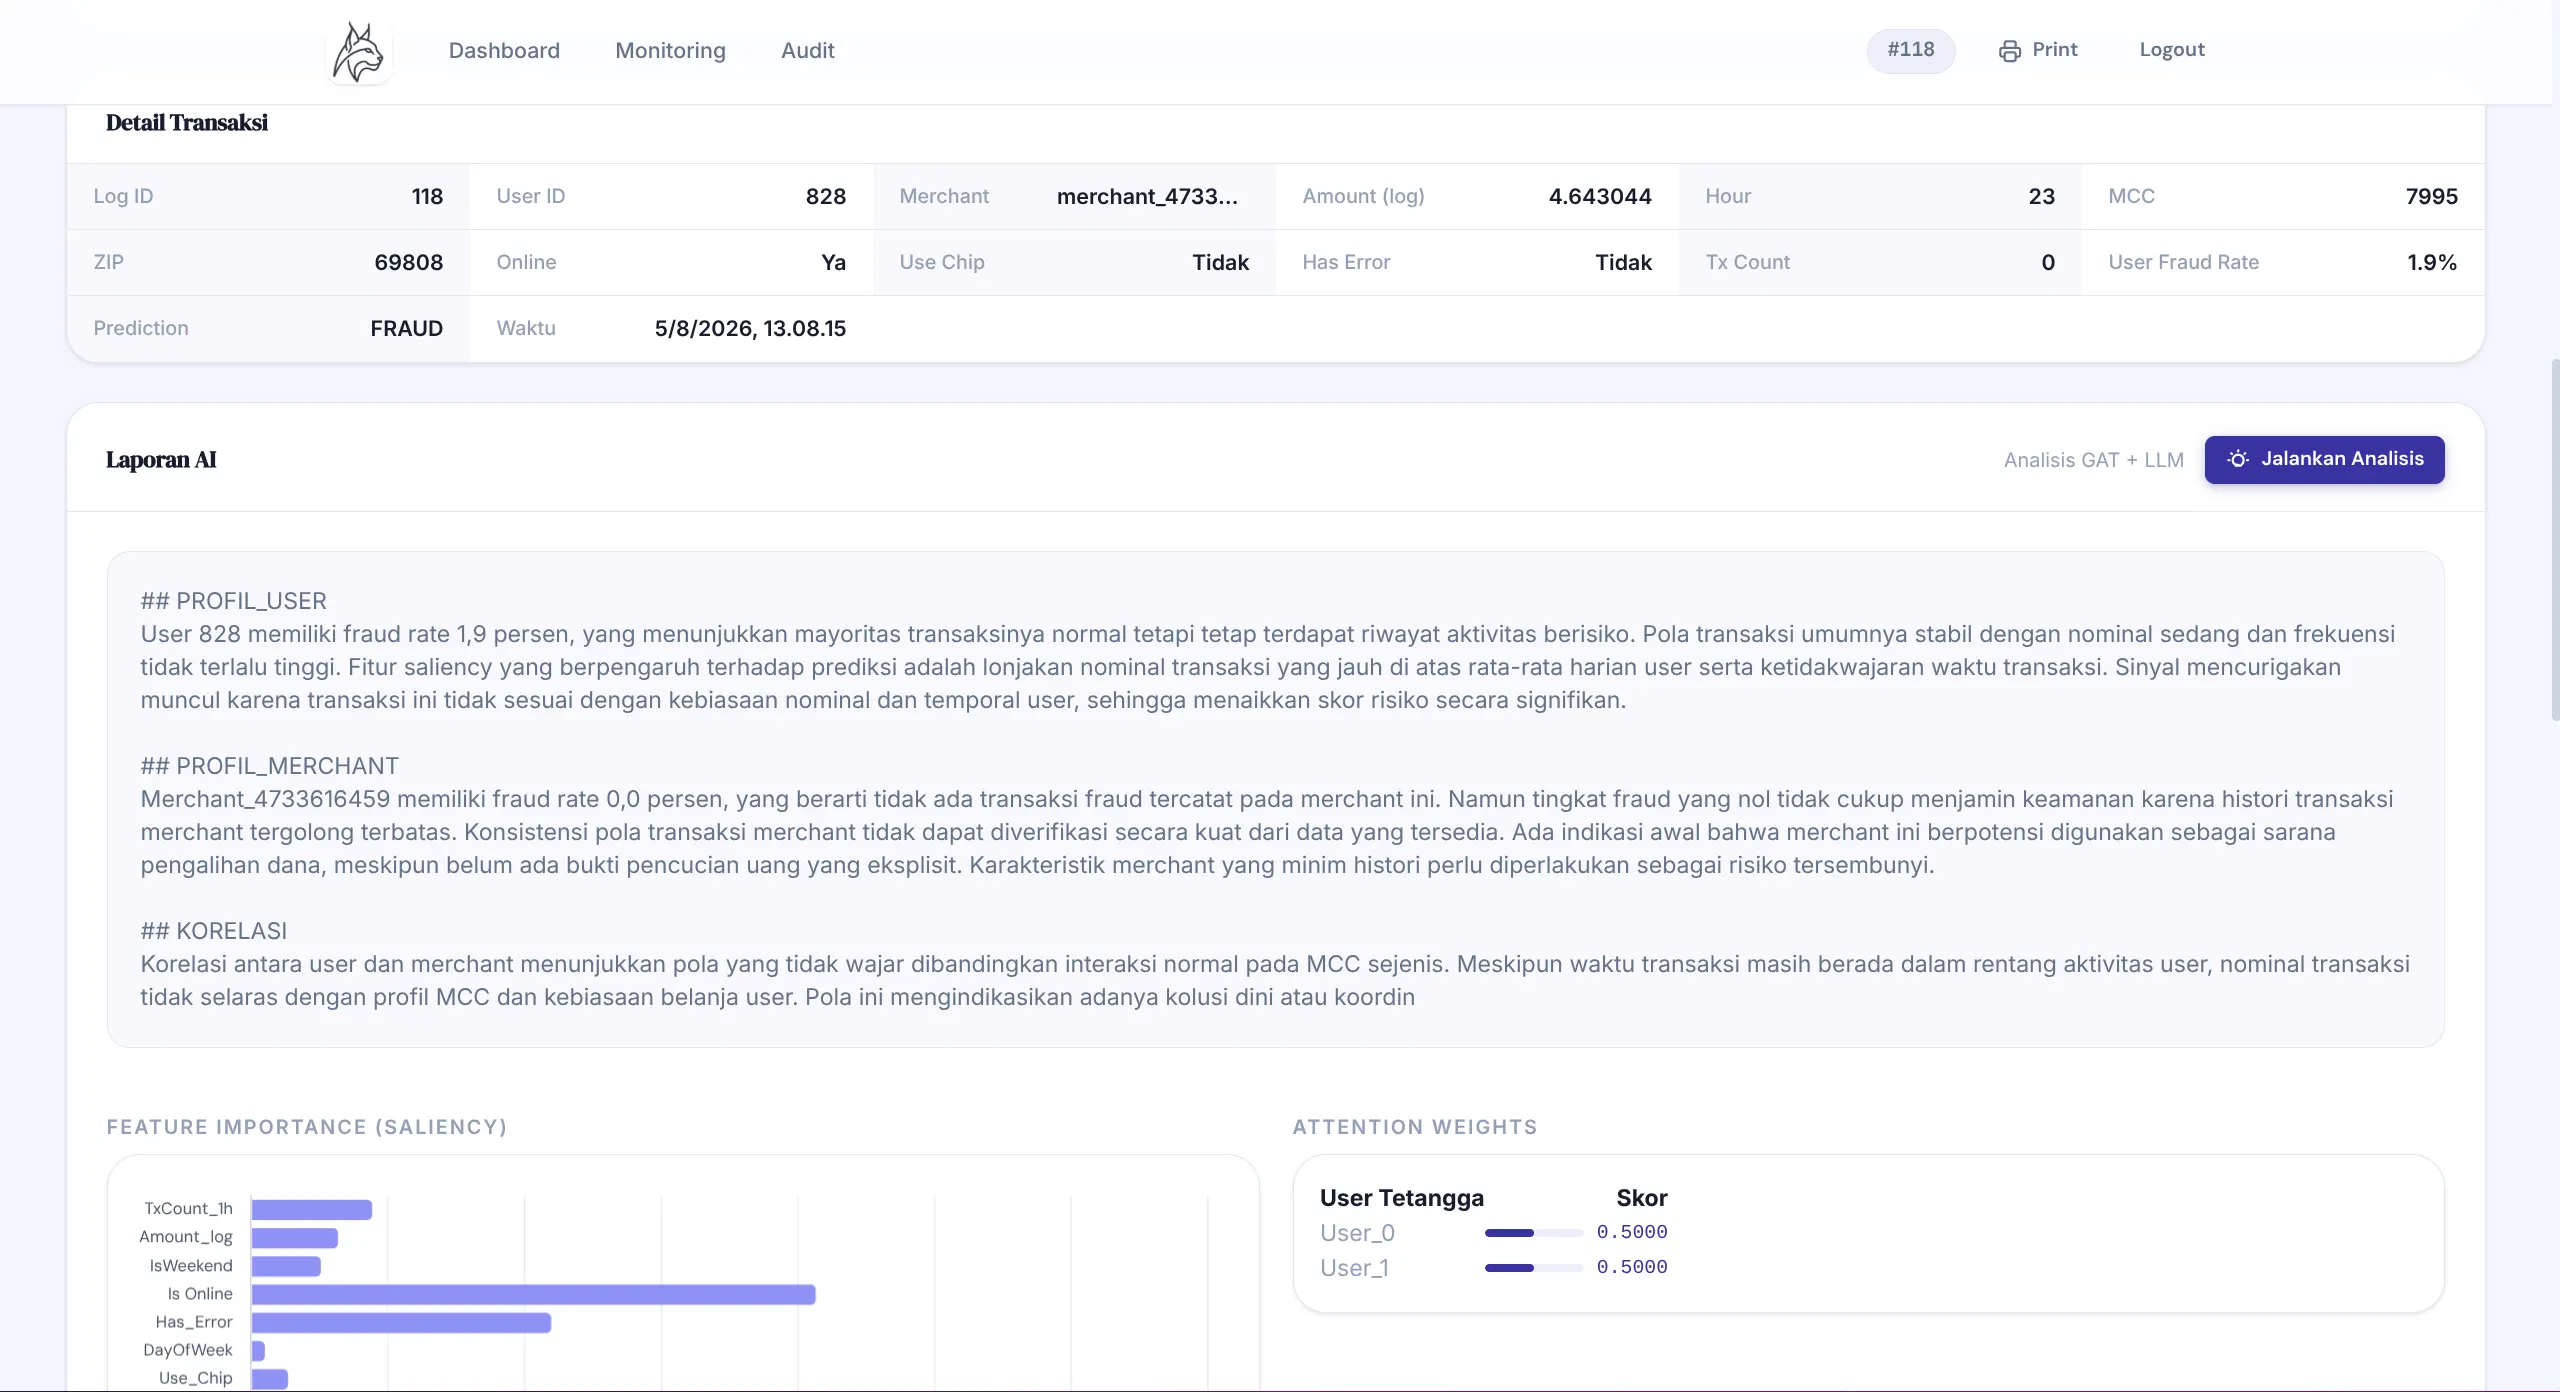Click the User_0 attention weight bar
Viewport: 2560px width, 1392px height.
click(x=1533, y=1232)
